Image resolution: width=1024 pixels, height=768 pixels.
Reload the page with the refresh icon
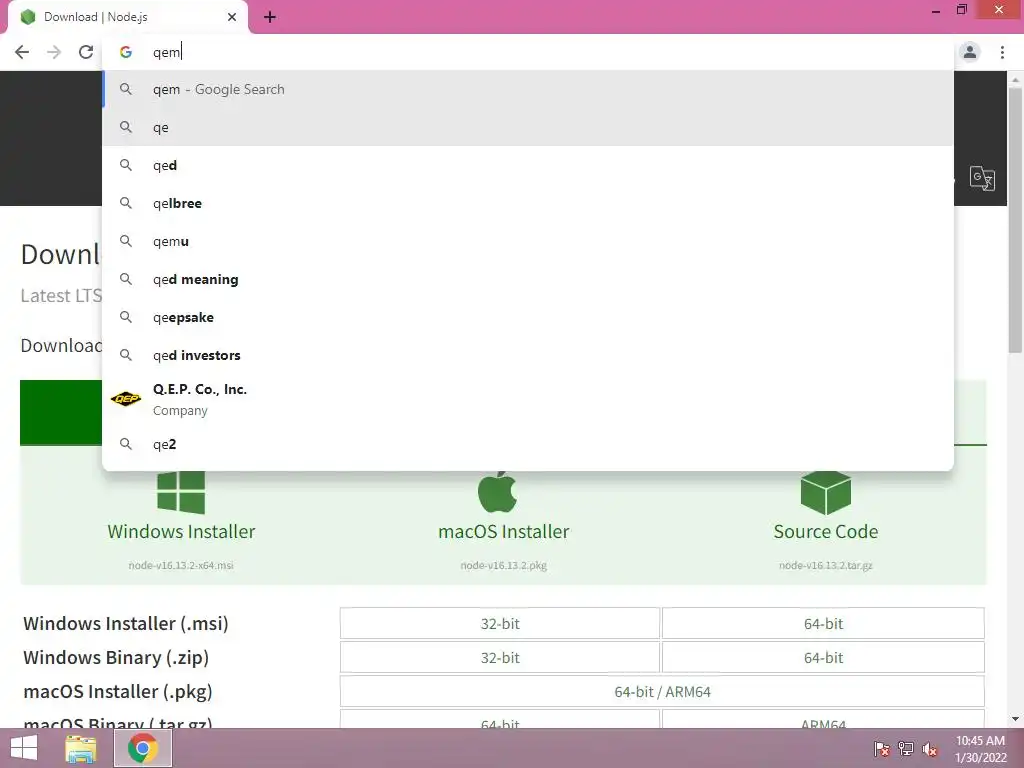coord(86,52)
